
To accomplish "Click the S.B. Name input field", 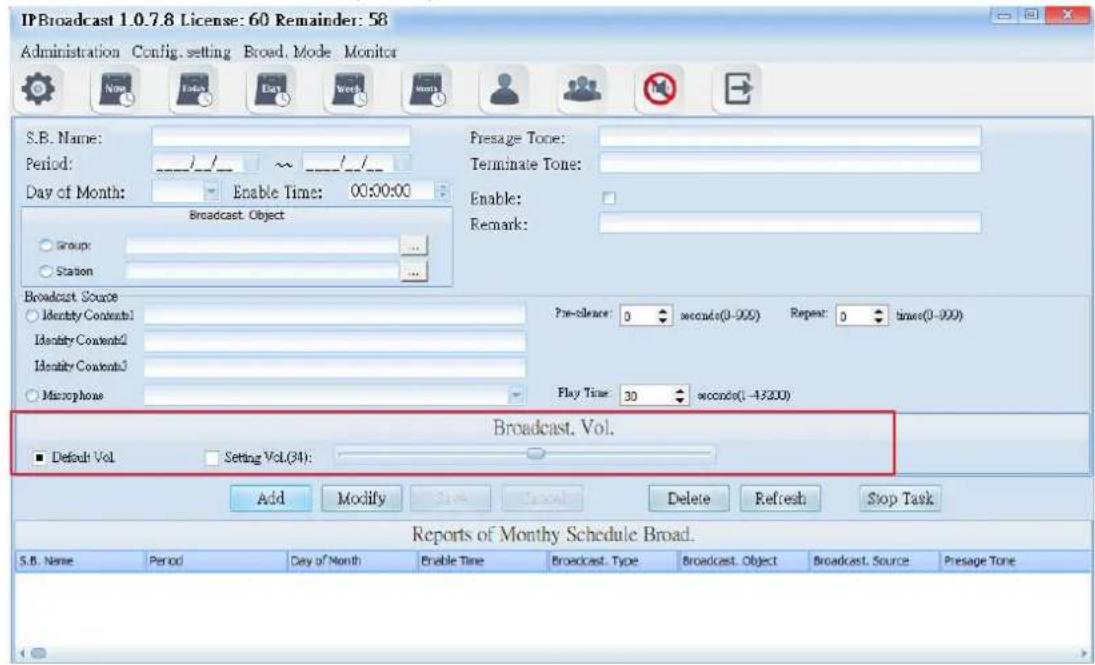I will click(x=281, y=138).
